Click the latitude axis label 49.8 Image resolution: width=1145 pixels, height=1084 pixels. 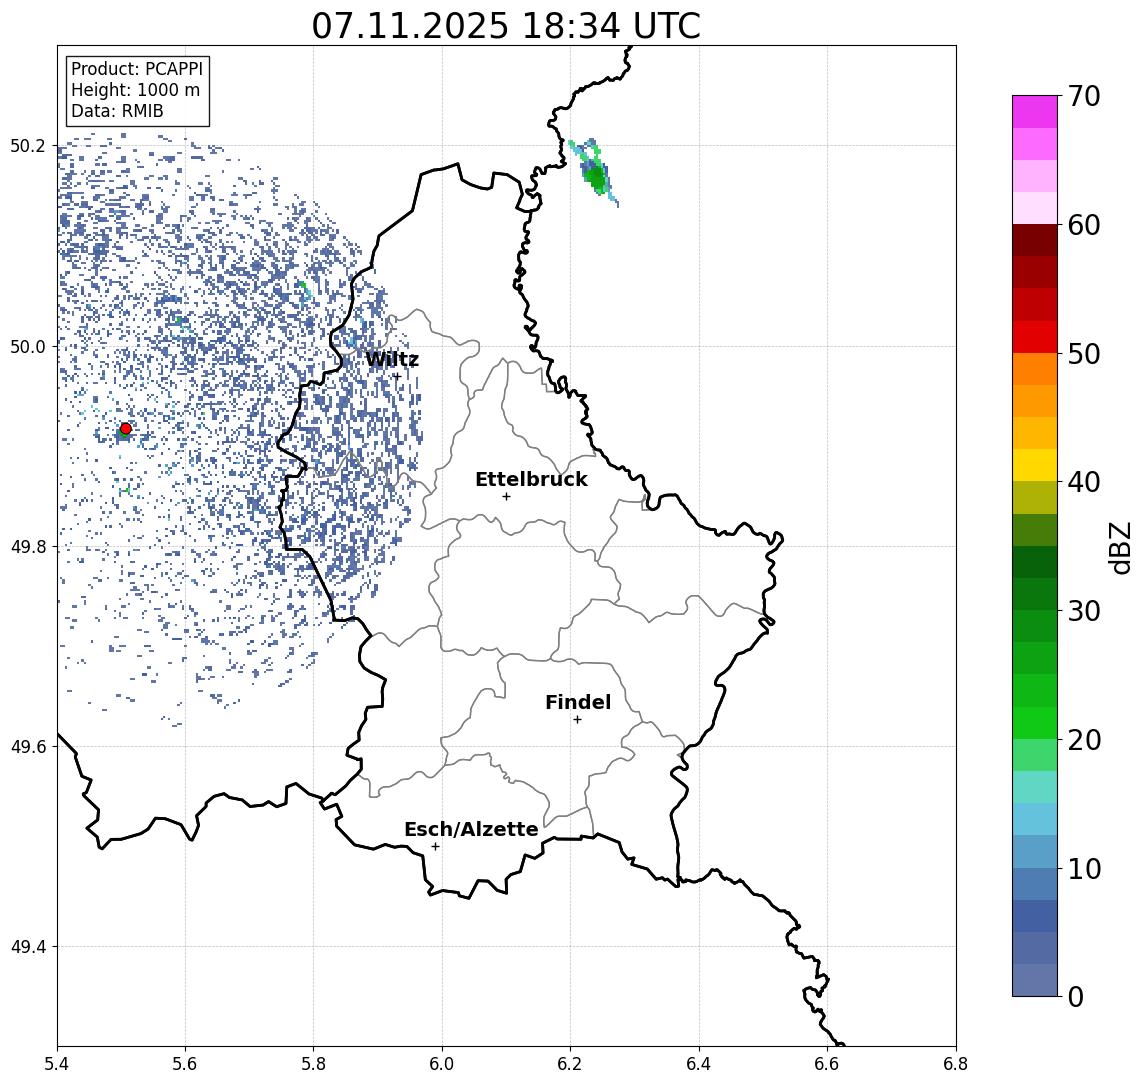coord(27,546)
